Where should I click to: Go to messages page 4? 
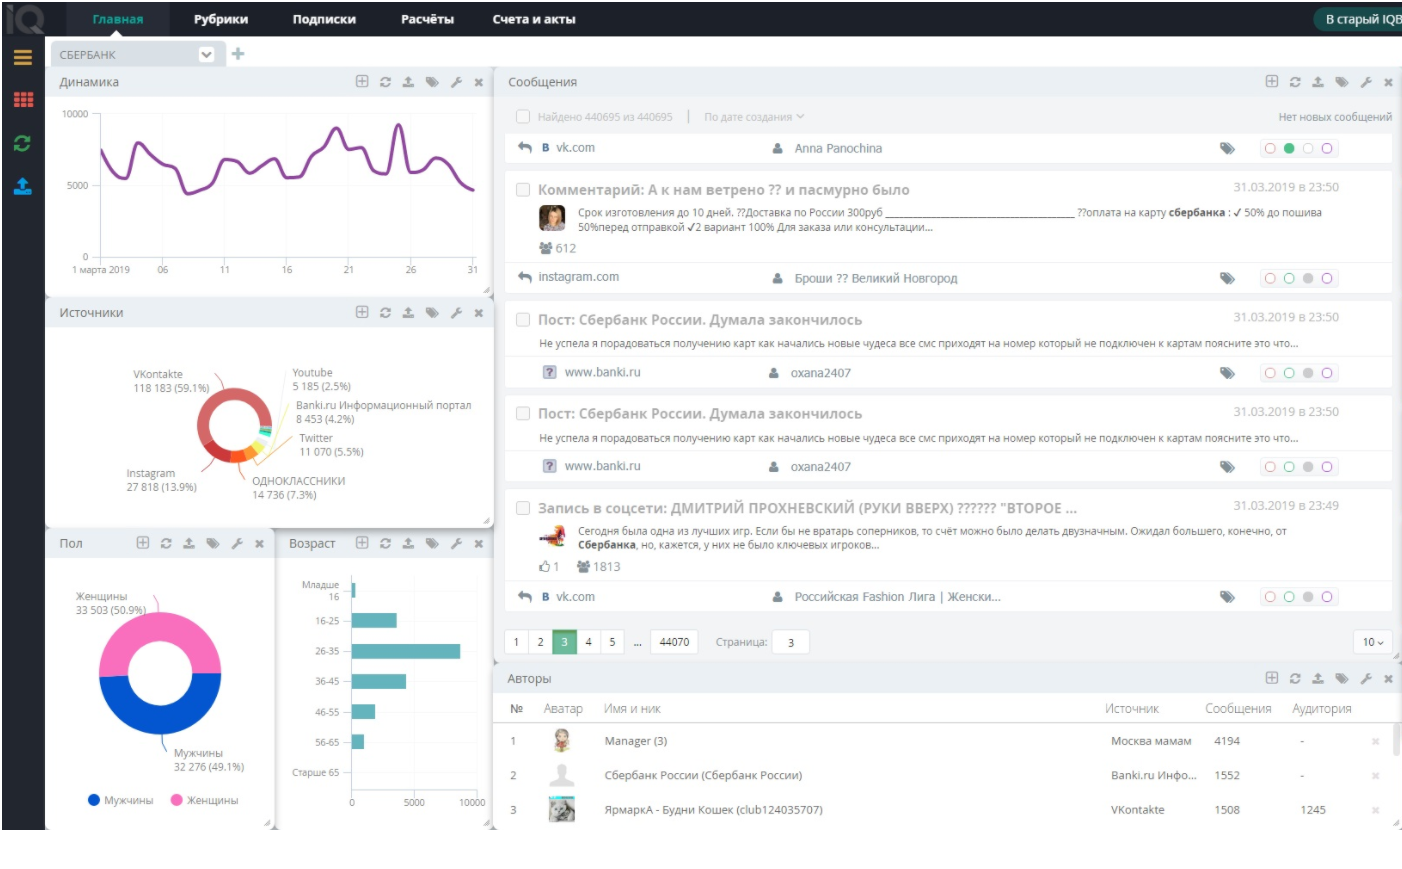[588, 642]
